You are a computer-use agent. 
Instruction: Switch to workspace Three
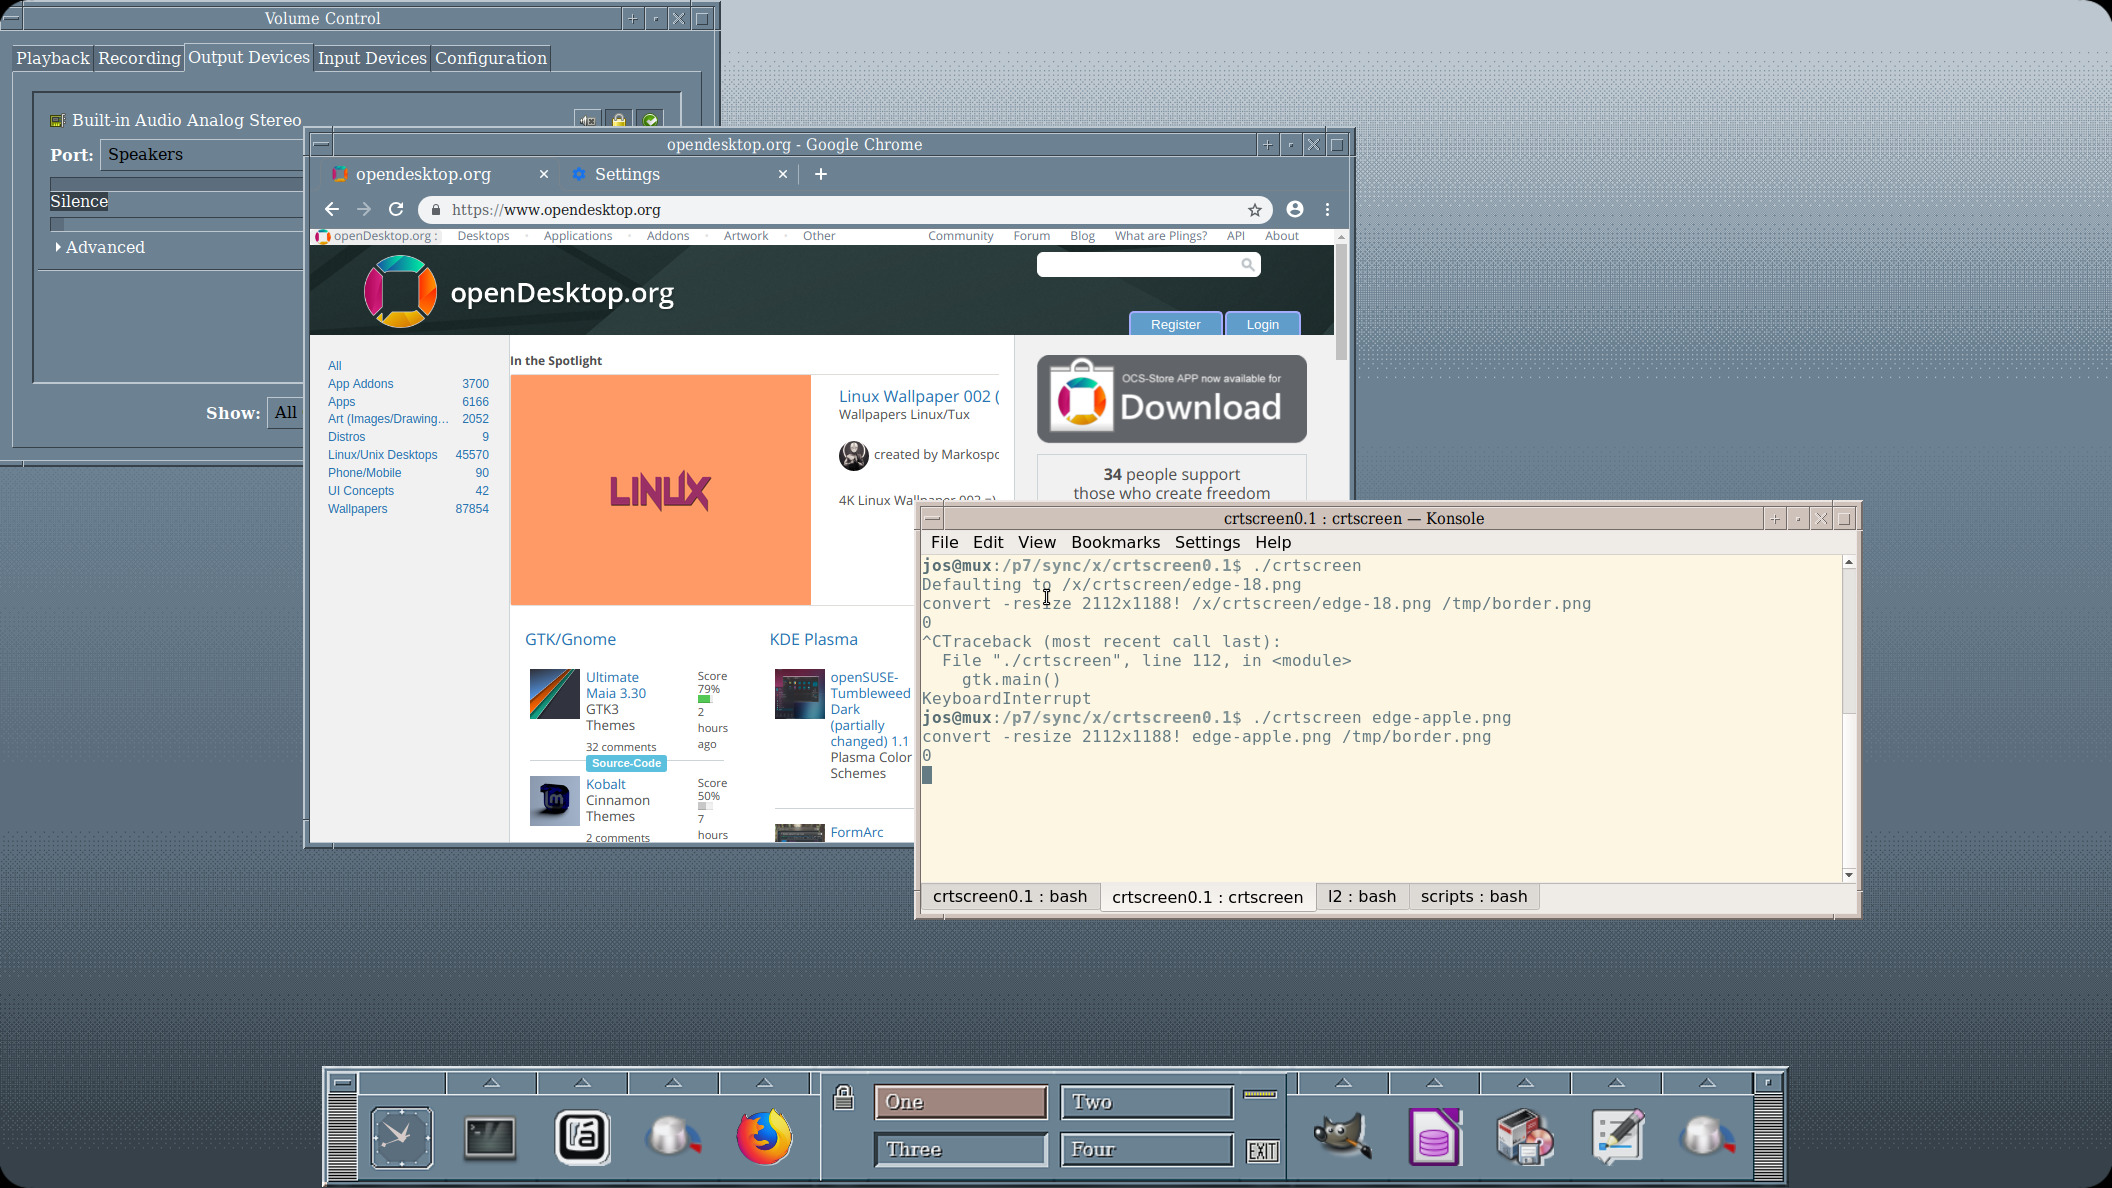tap(960, 1150)
